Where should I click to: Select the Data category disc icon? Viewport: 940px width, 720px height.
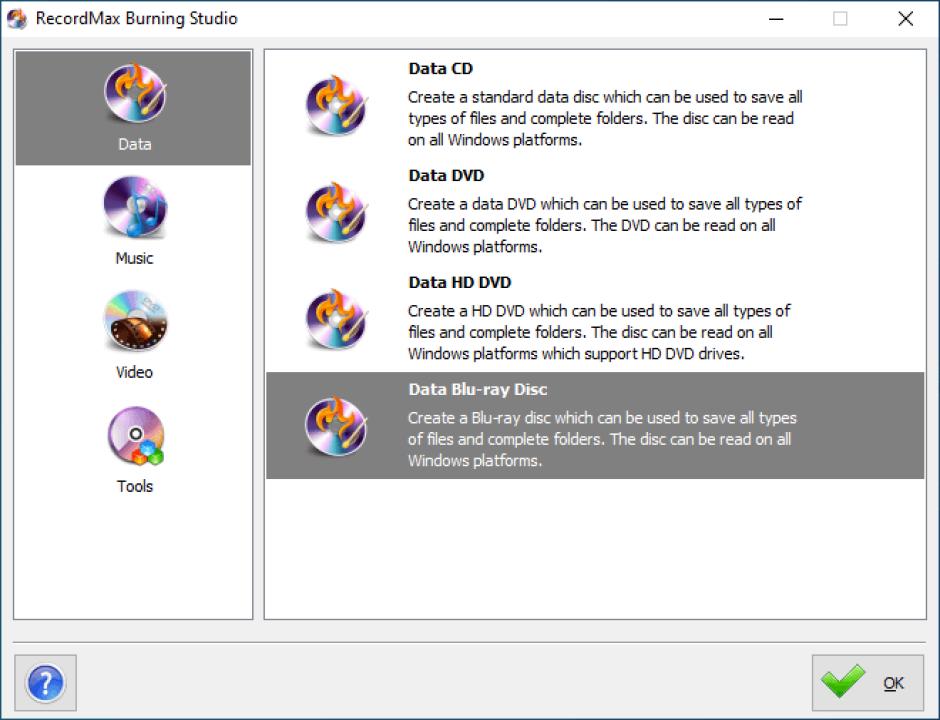(134, 93)
